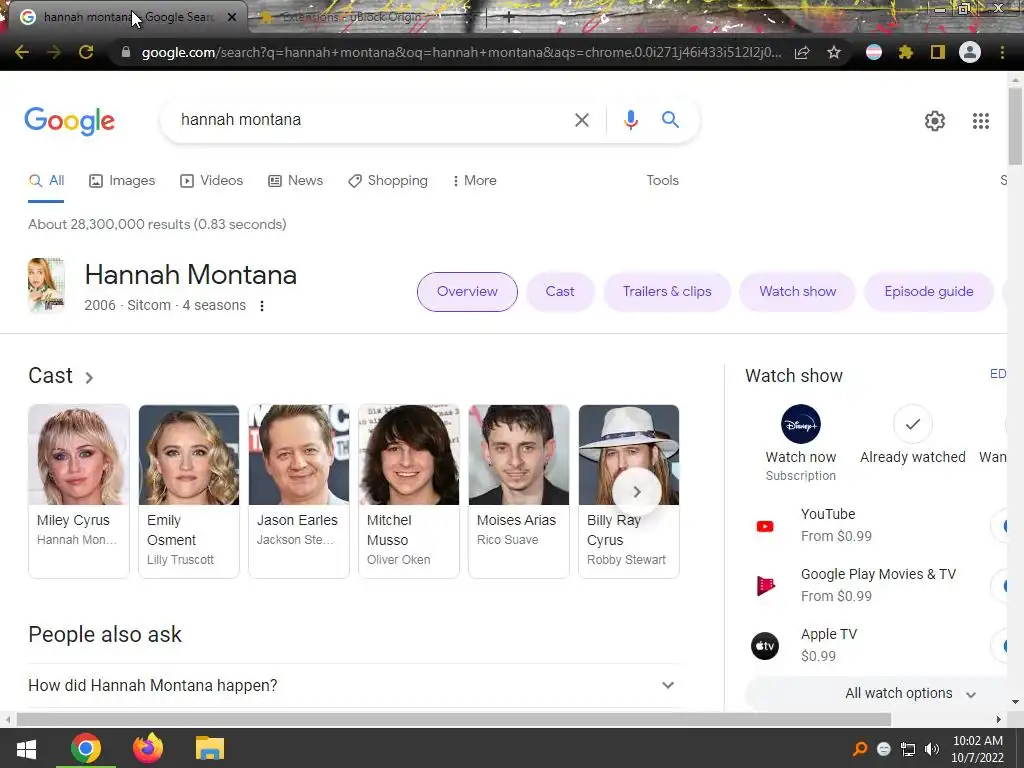Select the Trailers & clips chip
1024x768 pixels.
(667, 291)
